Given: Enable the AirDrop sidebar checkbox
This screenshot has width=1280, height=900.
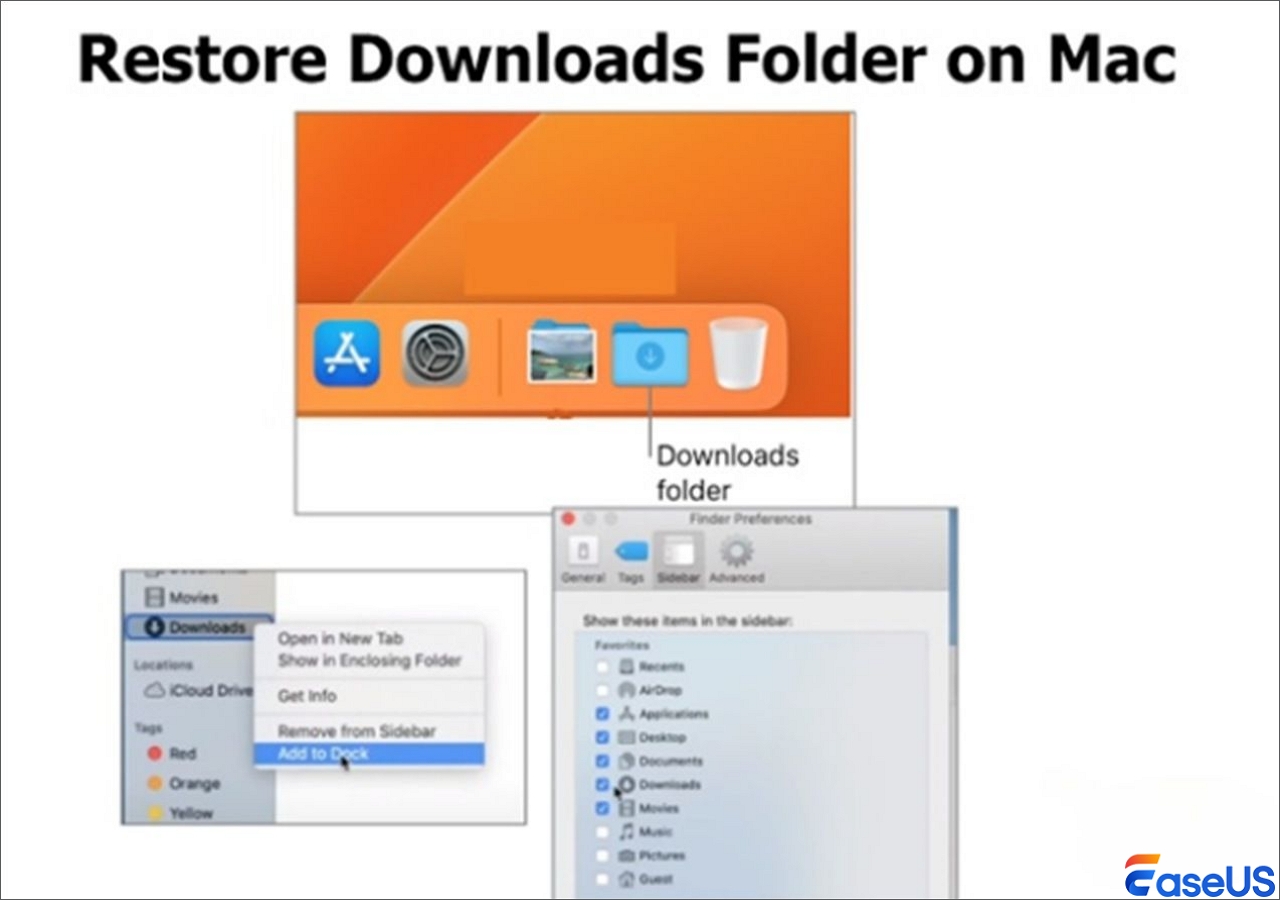Looking at the screenshot, I should (602, 690).
